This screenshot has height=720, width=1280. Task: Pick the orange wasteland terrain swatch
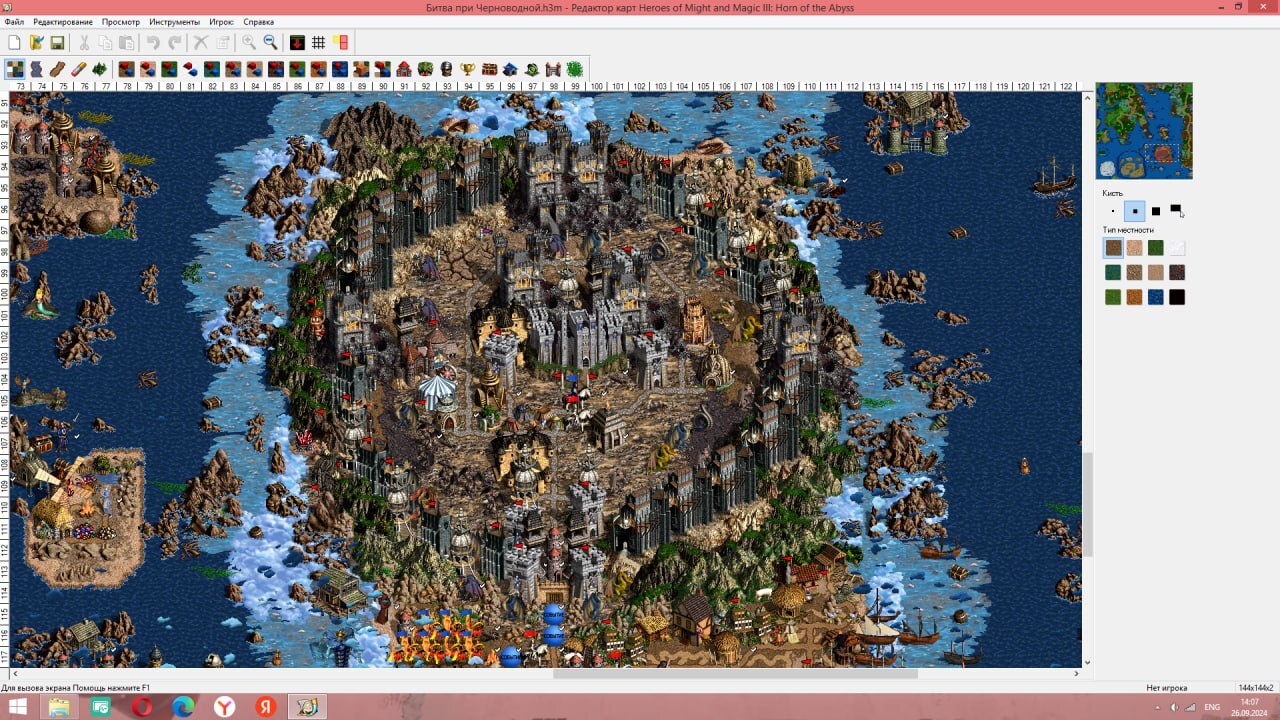pos(1134,297)
